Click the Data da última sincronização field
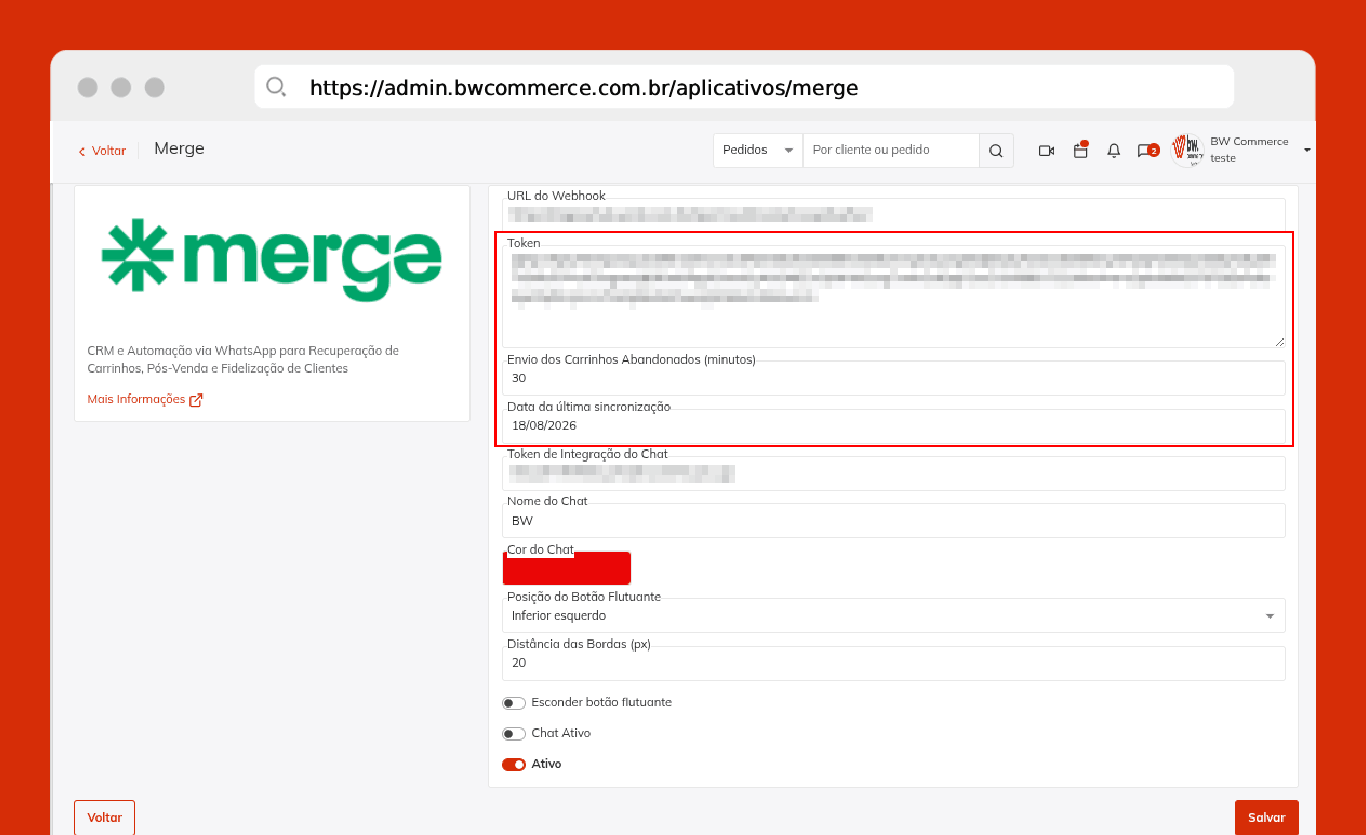The width and height of the screenshot is (1366, 835). point(894,425)
